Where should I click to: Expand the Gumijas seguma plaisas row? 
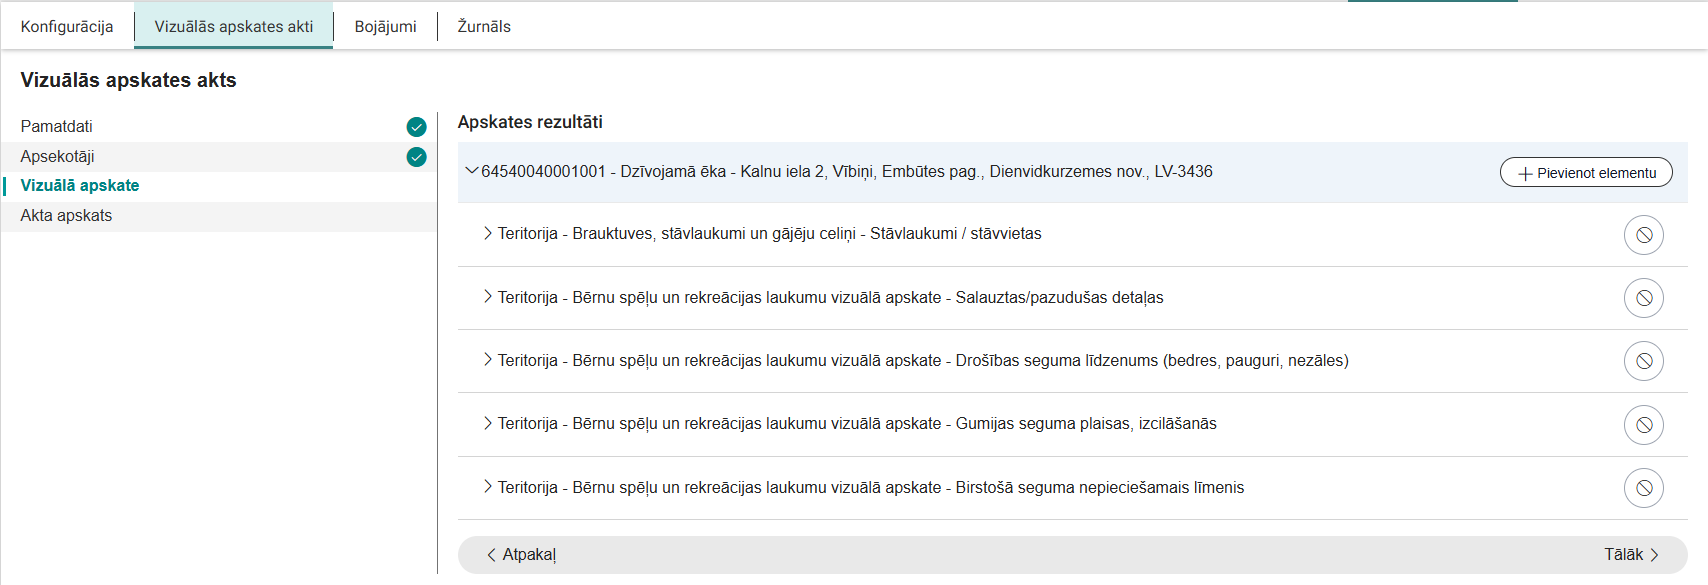[x=488, y=423]
